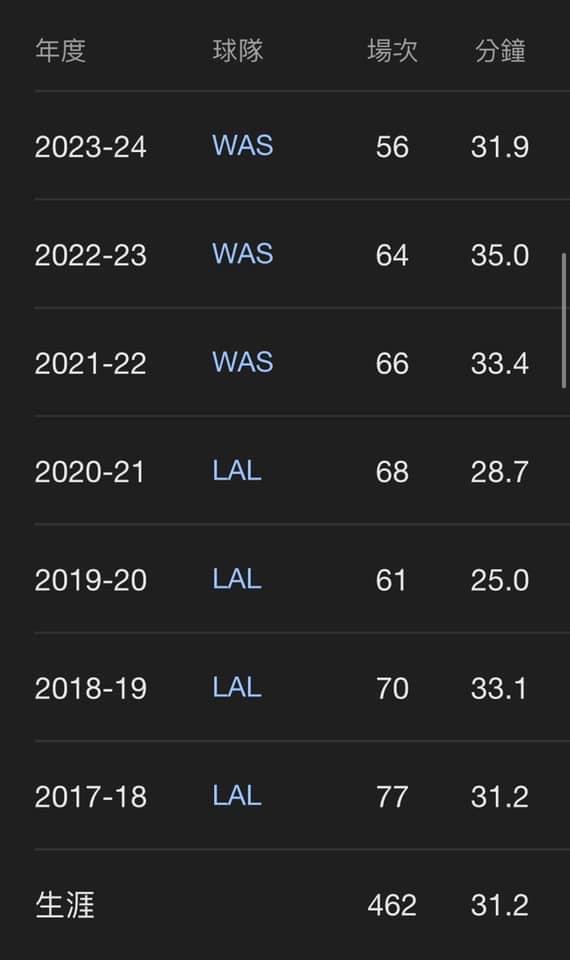Open the LAL team link for 2017-18
This screenshot has height=960, width=570.
(236, 796)
